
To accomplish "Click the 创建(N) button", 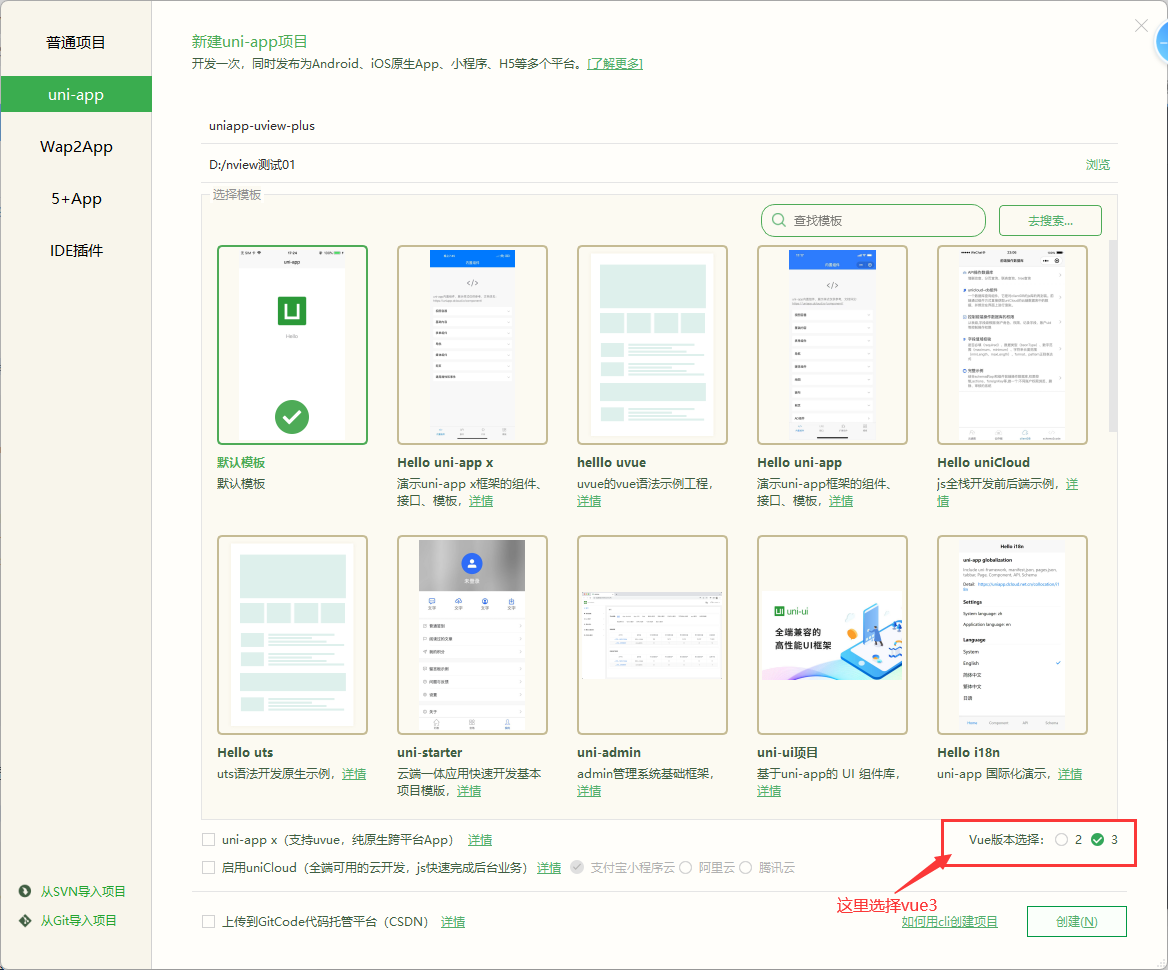I will pyautogui.click(x=1076, y=922).
